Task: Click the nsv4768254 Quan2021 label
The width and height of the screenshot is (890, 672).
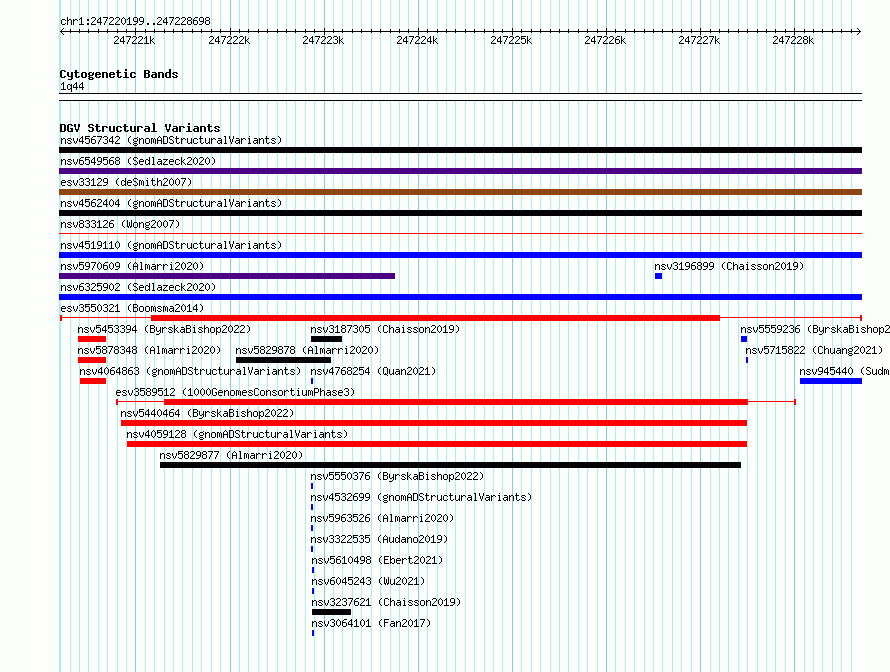Action: click(x=373, y=371)
